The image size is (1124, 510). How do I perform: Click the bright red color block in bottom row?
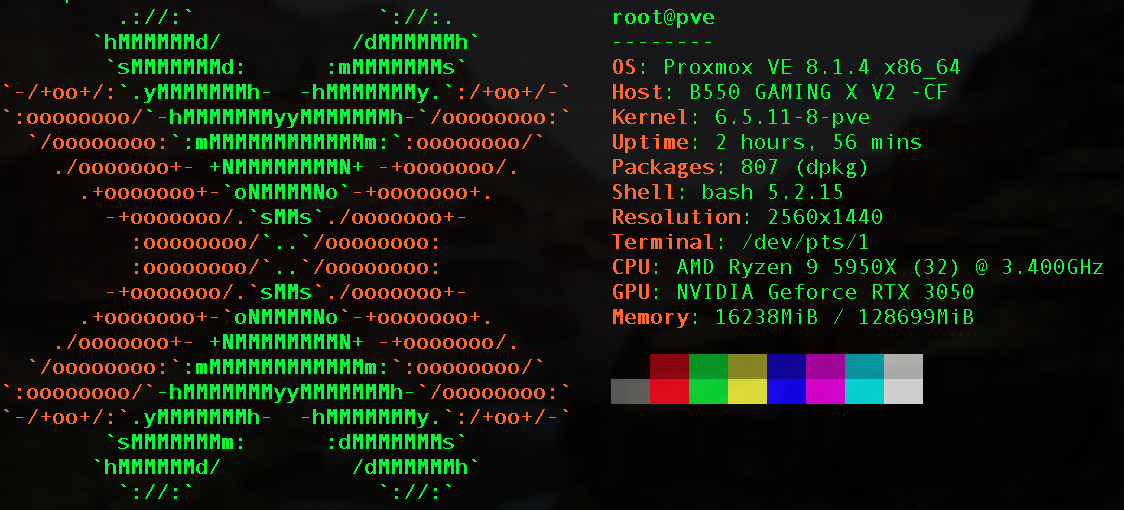click(x=669, y=391)
